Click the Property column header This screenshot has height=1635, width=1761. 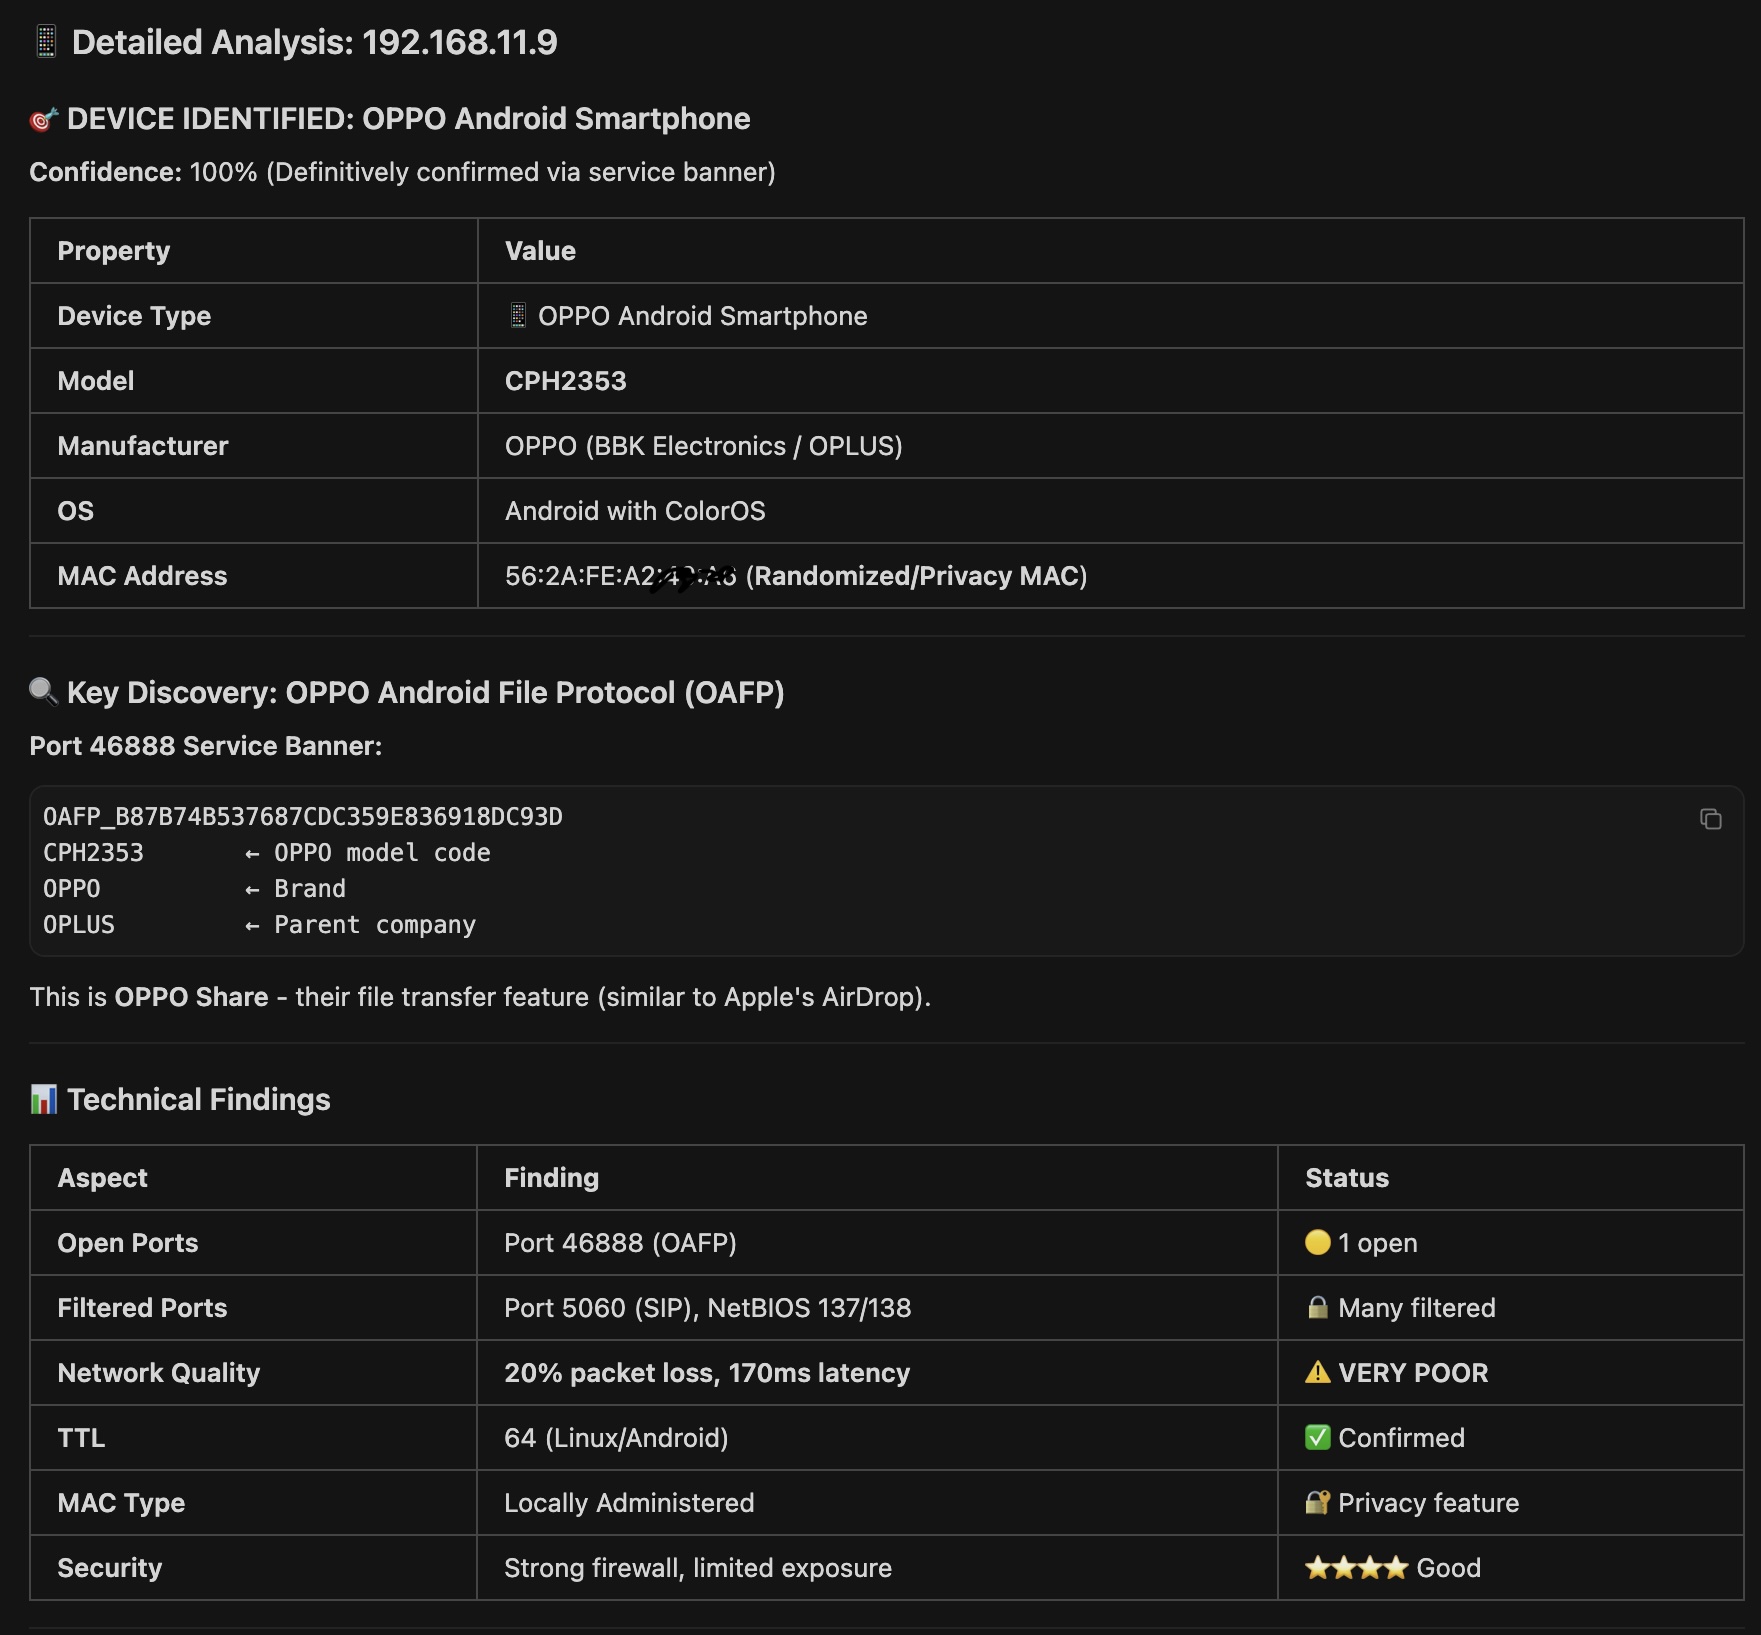click(114, 251)
